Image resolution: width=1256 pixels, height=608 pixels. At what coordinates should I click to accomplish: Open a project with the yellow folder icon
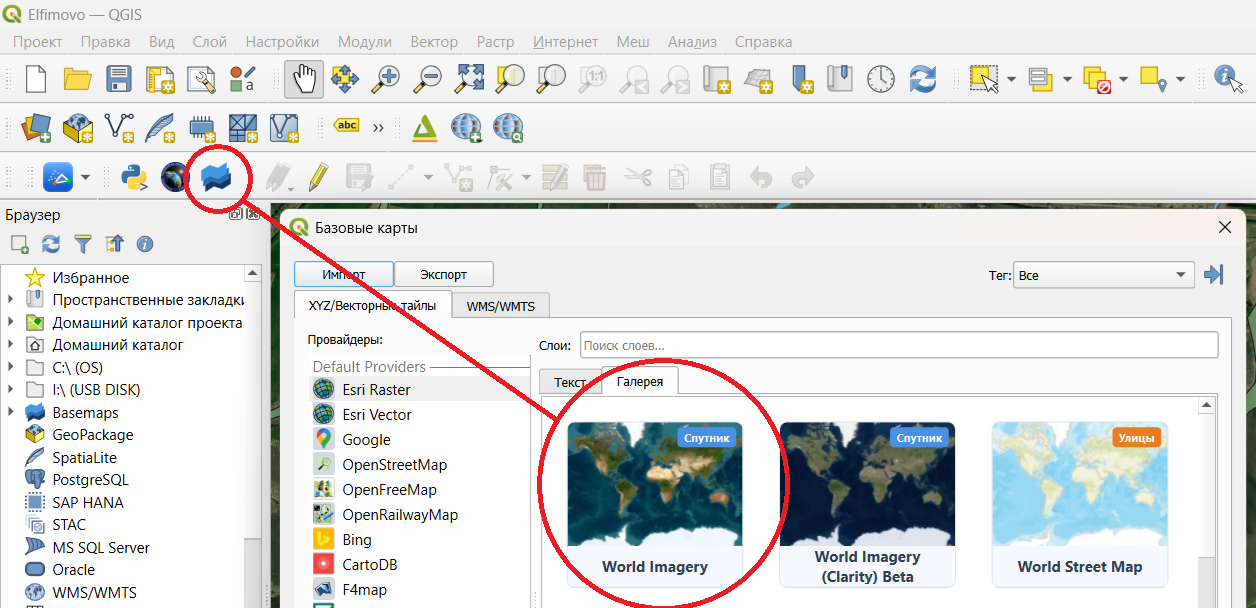click(x=78, y=79)
